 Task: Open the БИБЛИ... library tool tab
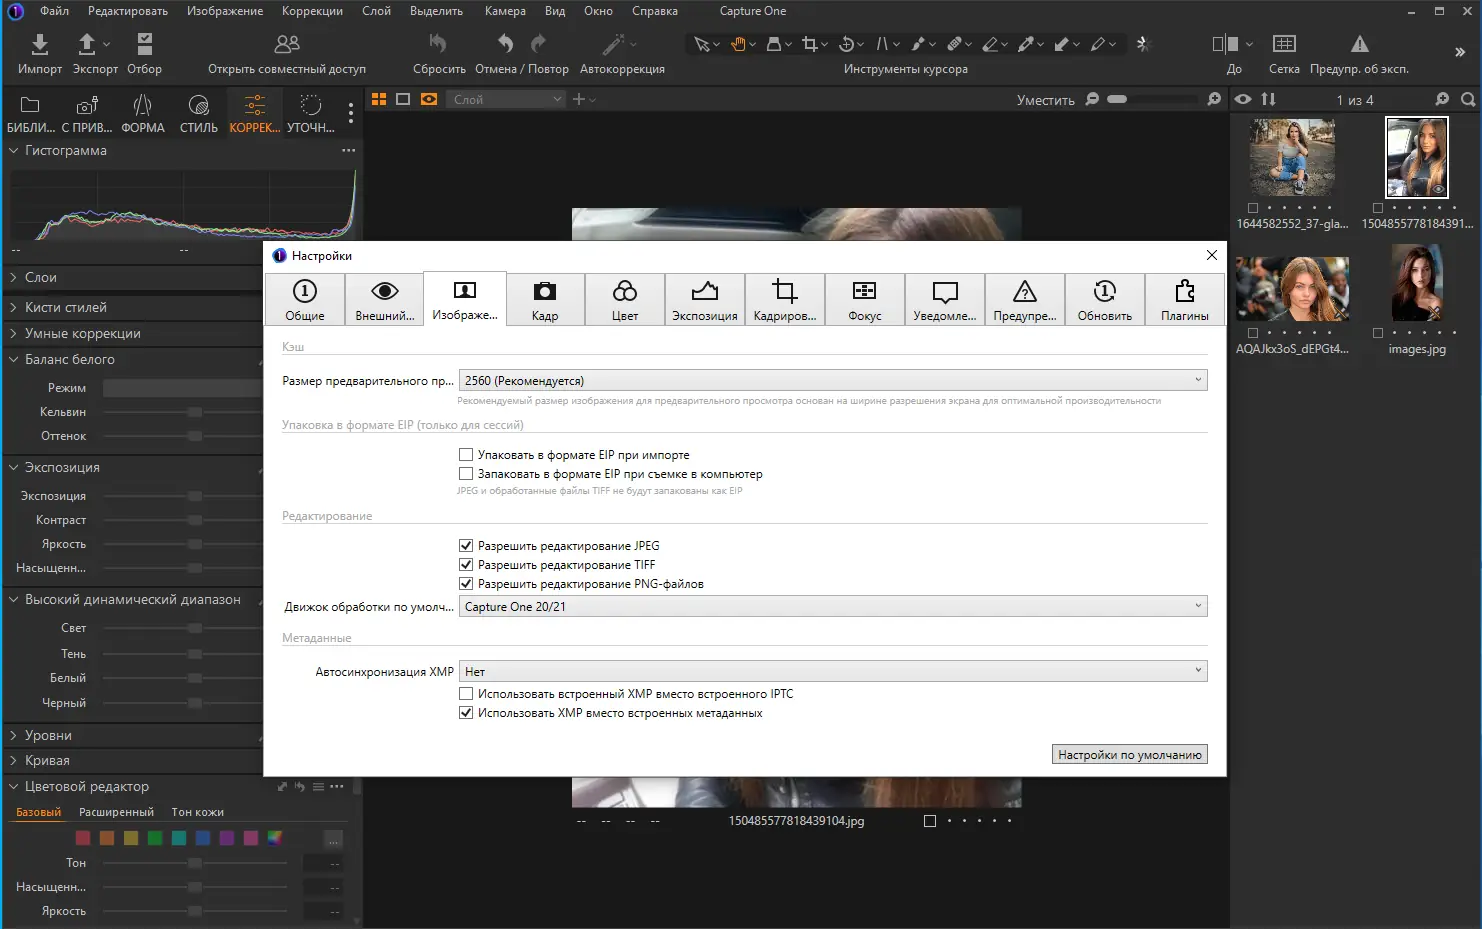click(x=30, y=114)
